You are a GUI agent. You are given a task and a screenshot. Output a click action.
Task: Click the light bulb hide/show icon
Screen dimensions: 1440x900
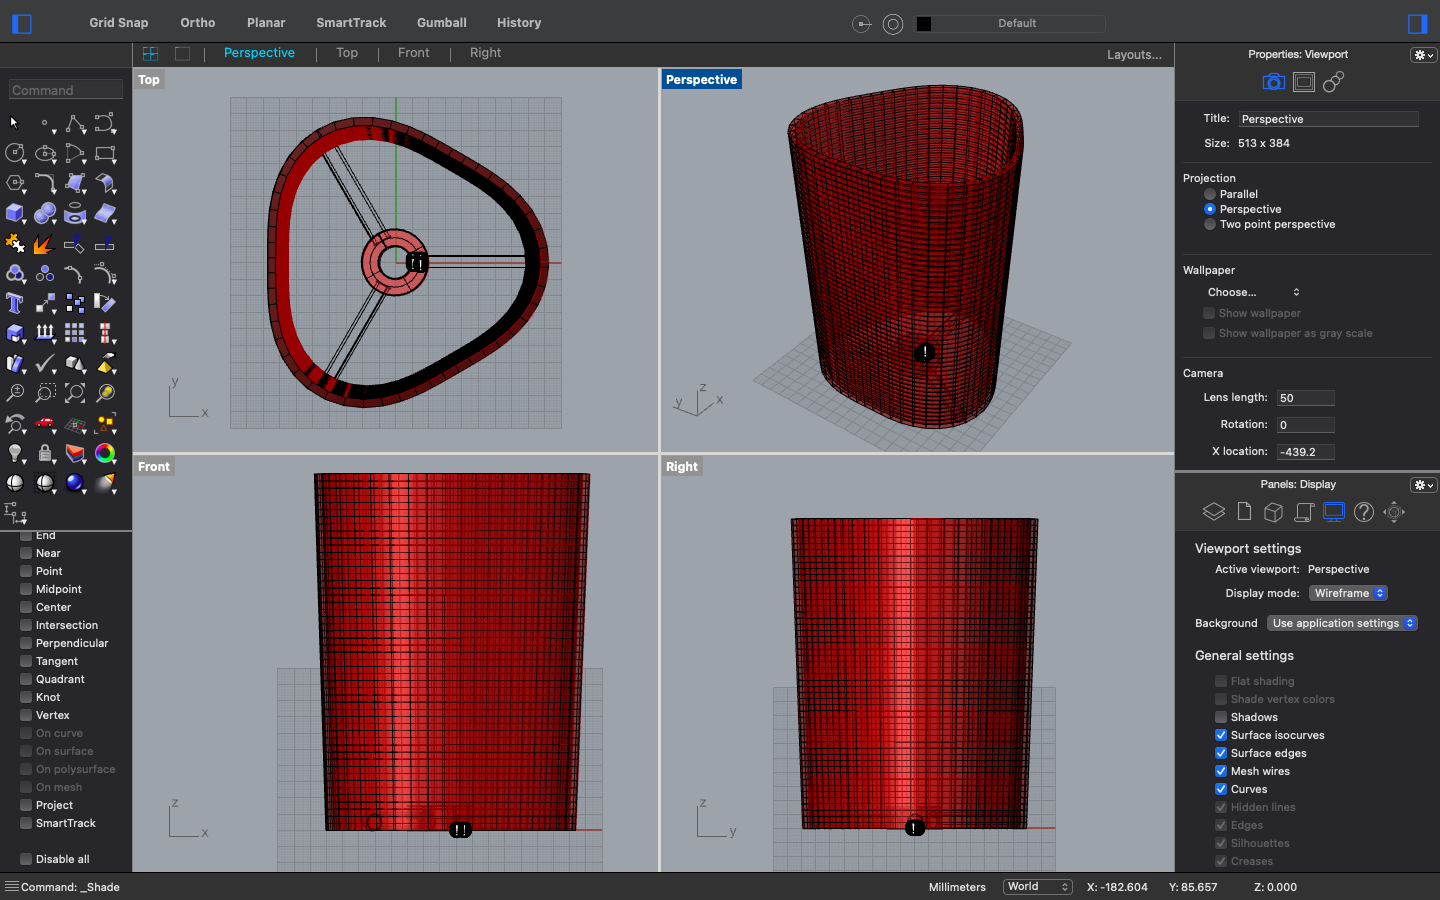point(14,453)
